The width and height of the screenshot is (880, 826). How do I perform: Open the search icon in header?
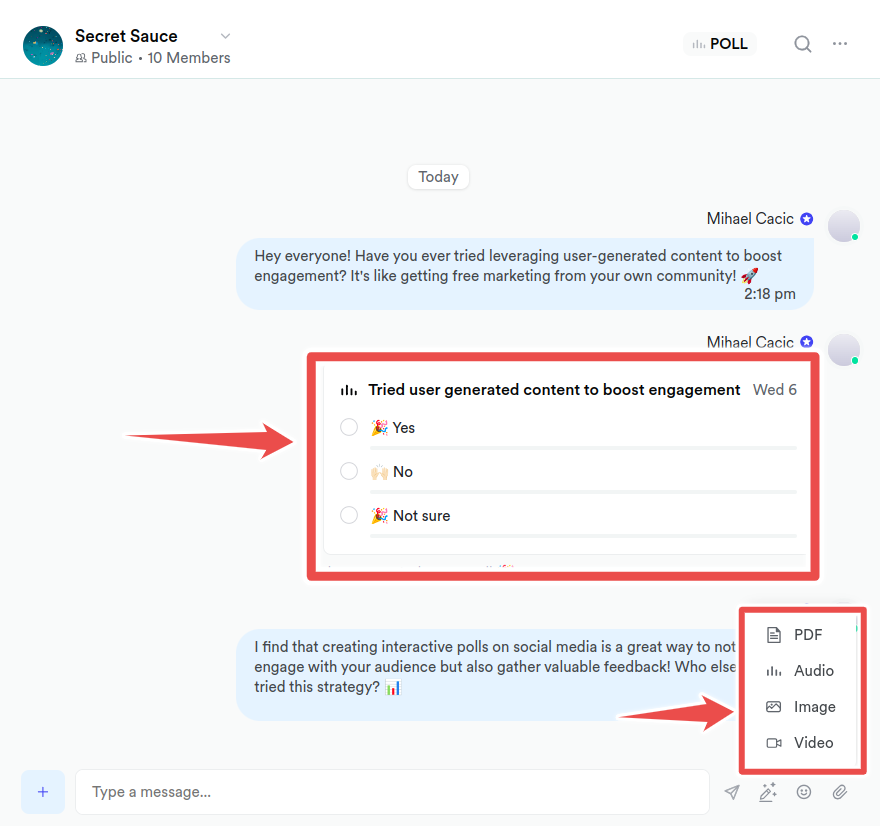coord(803,44)
